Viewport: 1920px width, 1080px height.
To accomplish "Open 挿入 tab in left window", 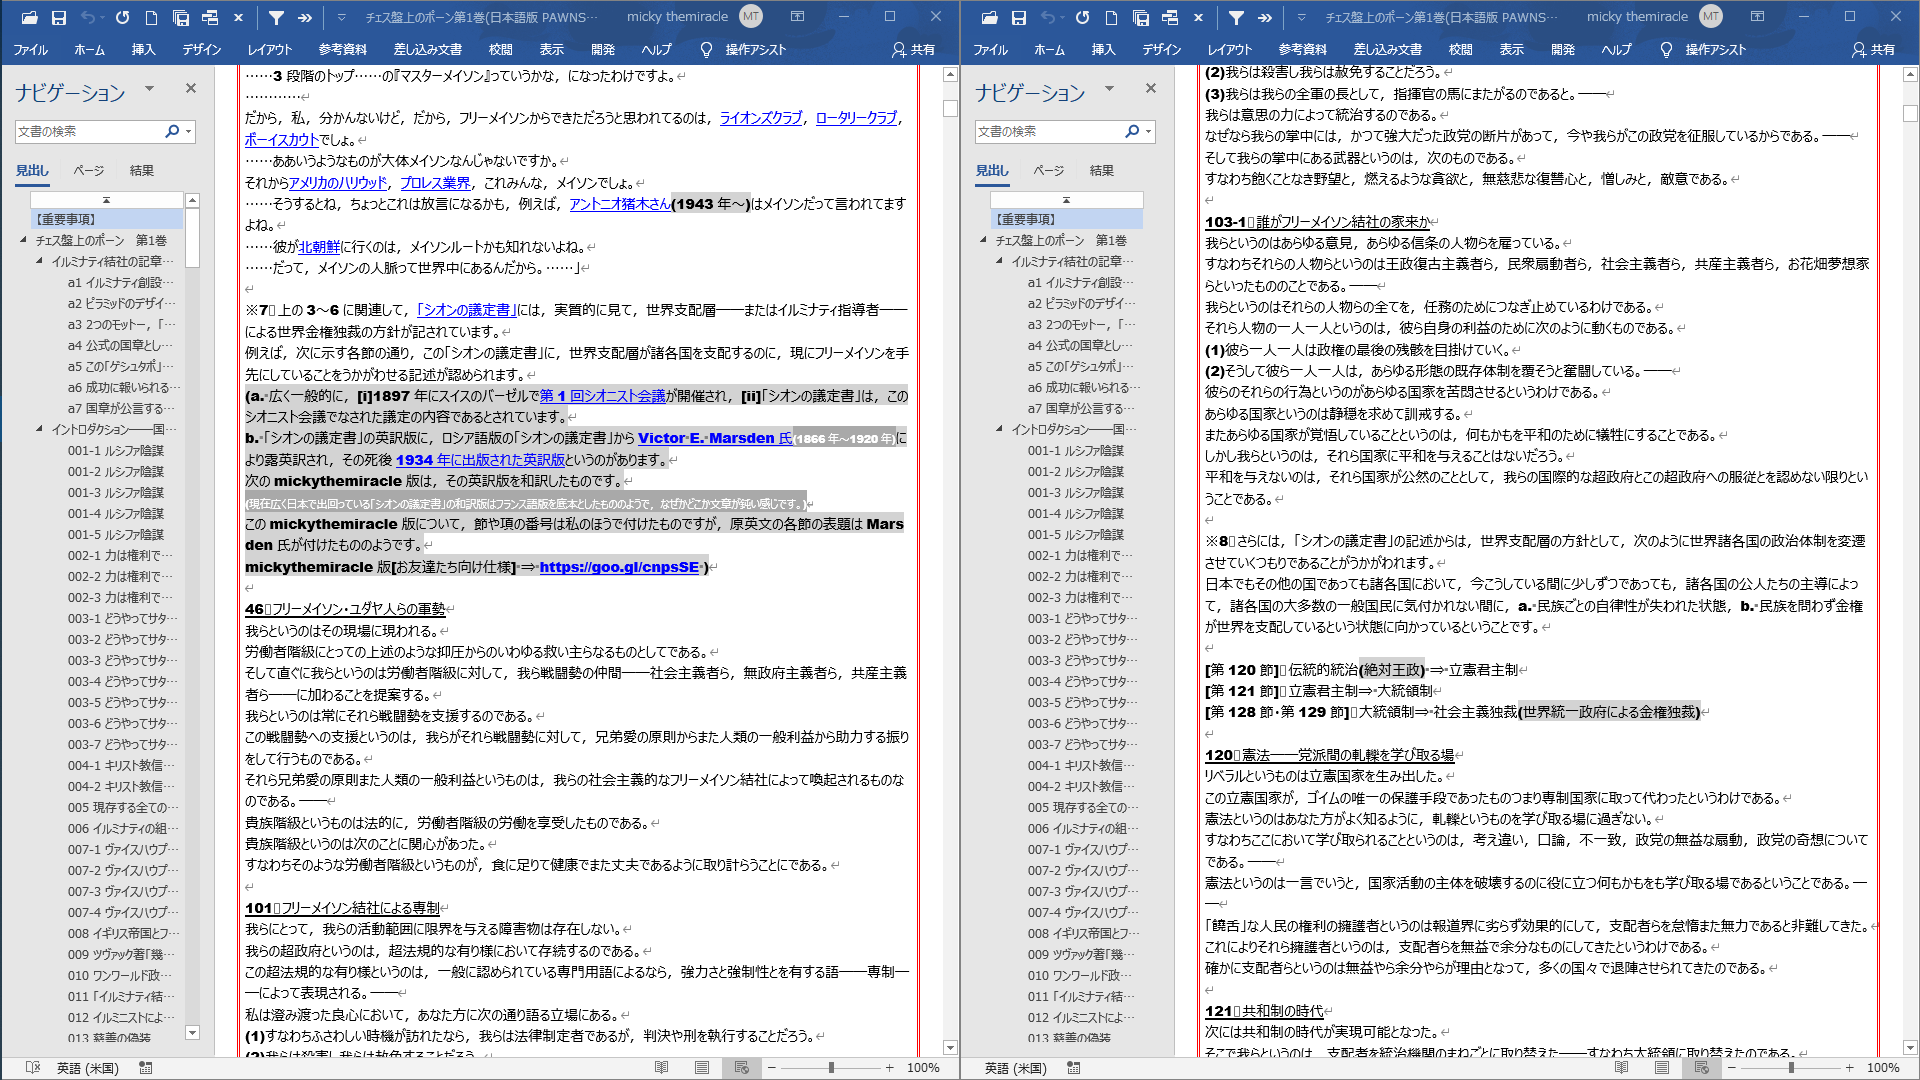I will coord(144,50).
